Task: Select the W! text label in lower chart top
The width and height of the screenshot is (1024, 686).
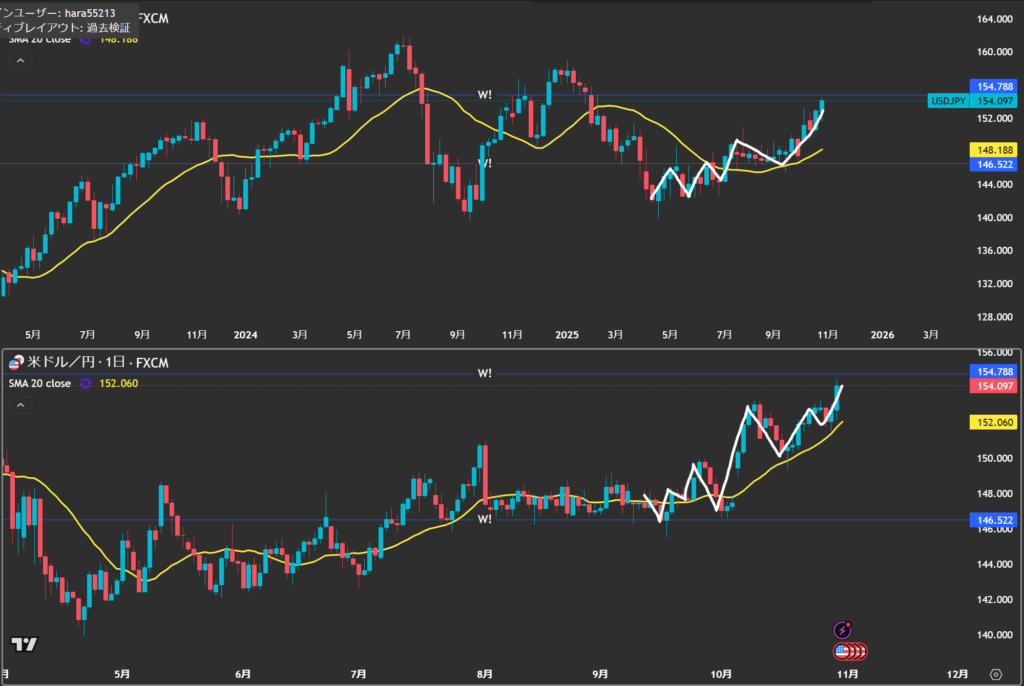Action: click(484, 373)
